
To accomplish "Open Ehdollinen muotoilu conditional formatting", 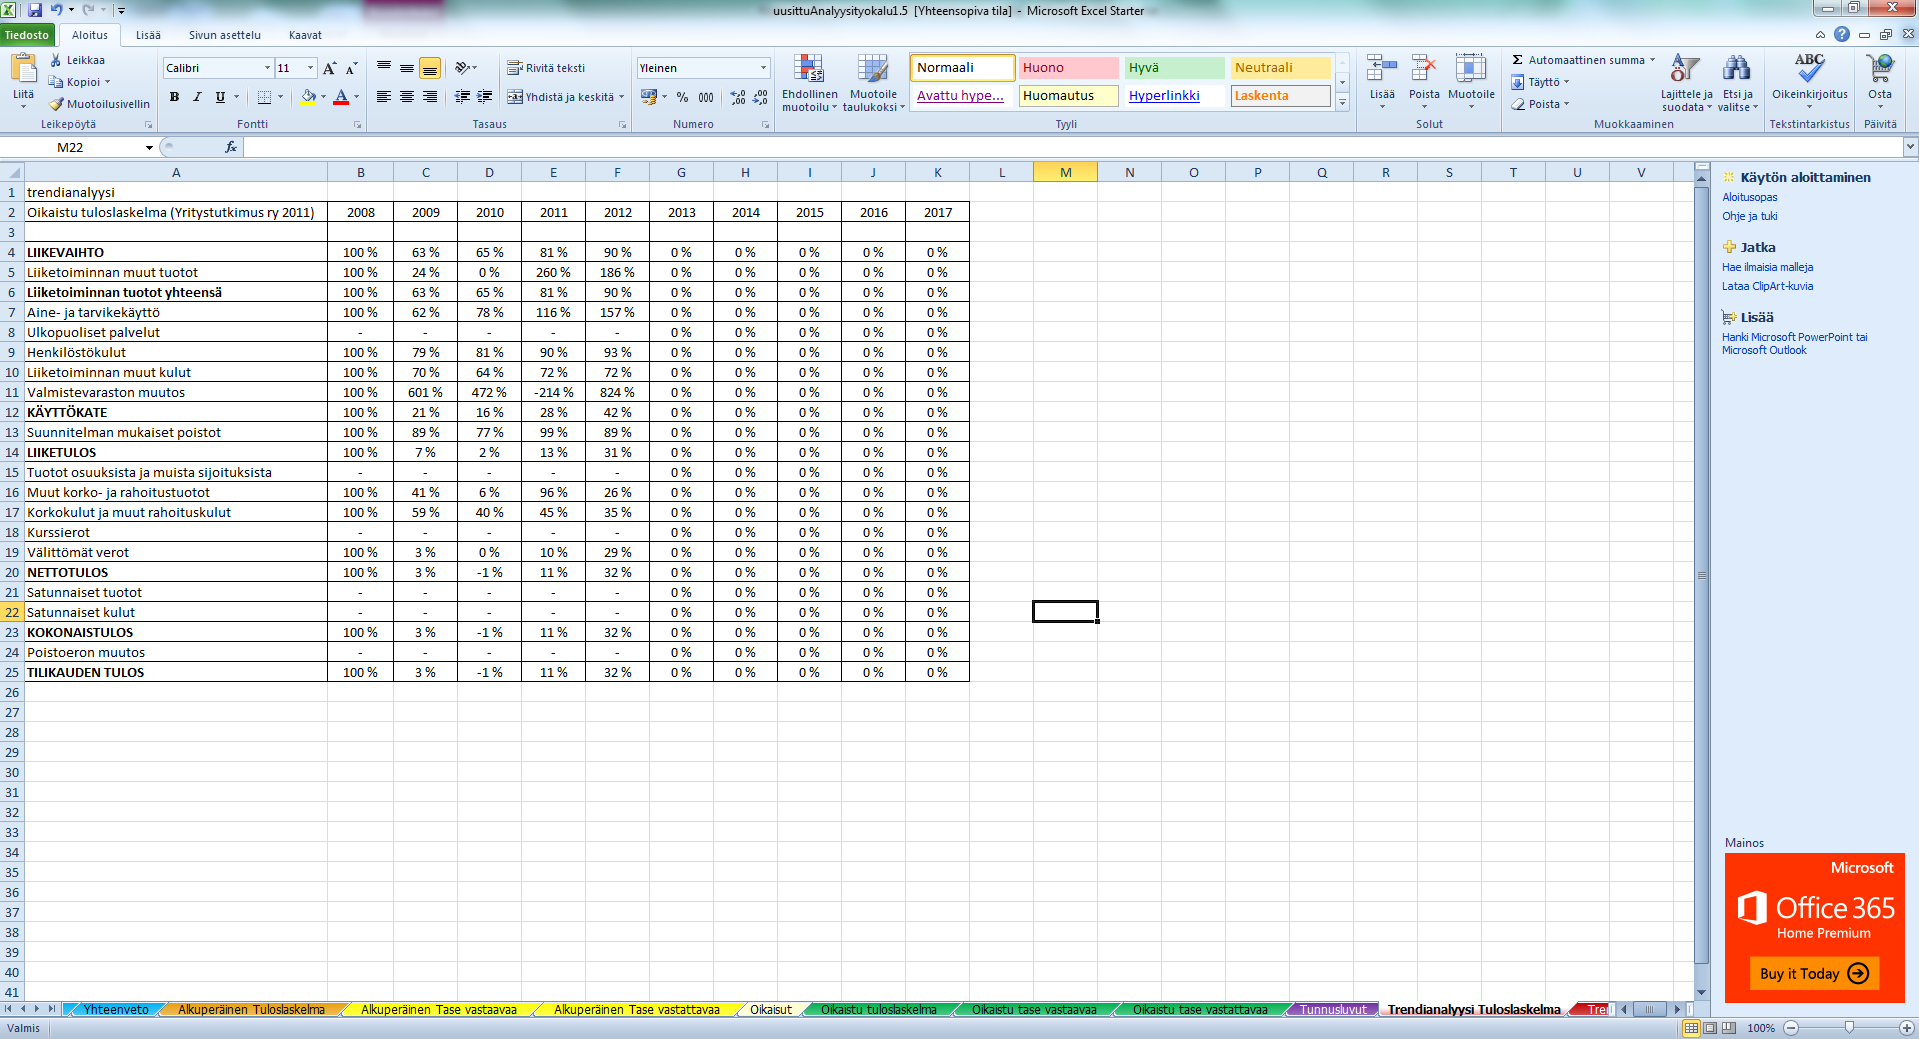I will pyautogui.click(x=810, y=83).
